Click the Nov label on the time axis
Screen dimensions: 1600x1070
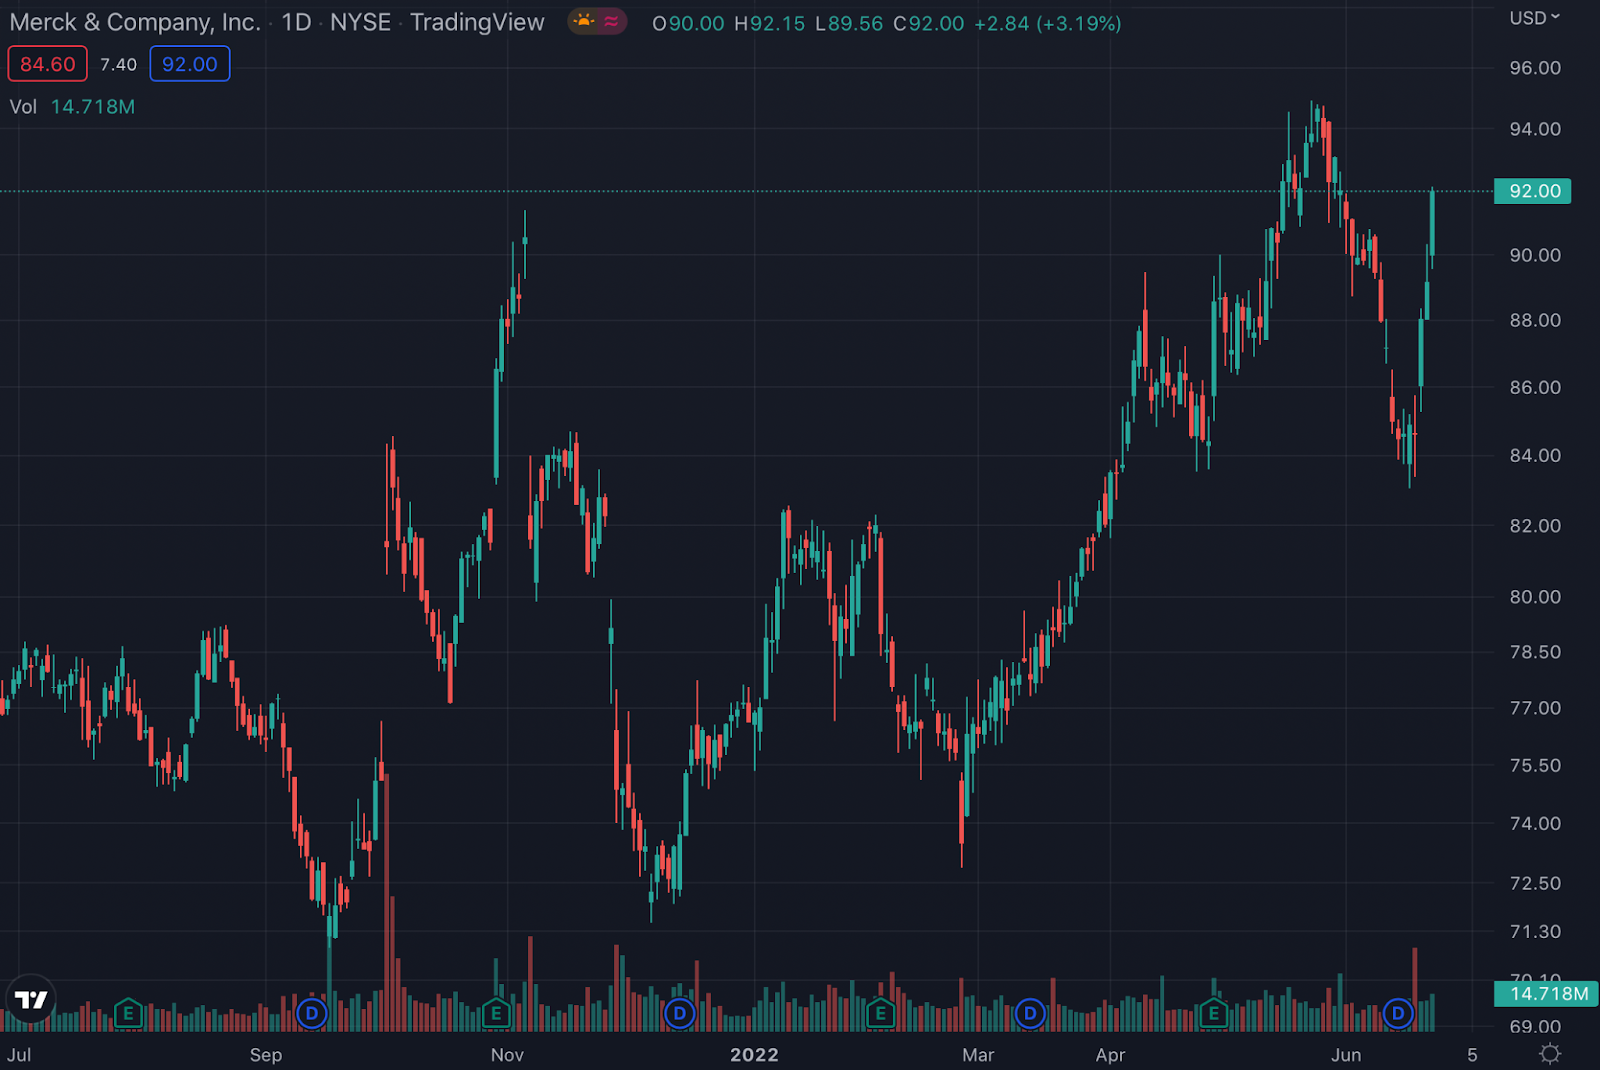[x=507, y=1055]
